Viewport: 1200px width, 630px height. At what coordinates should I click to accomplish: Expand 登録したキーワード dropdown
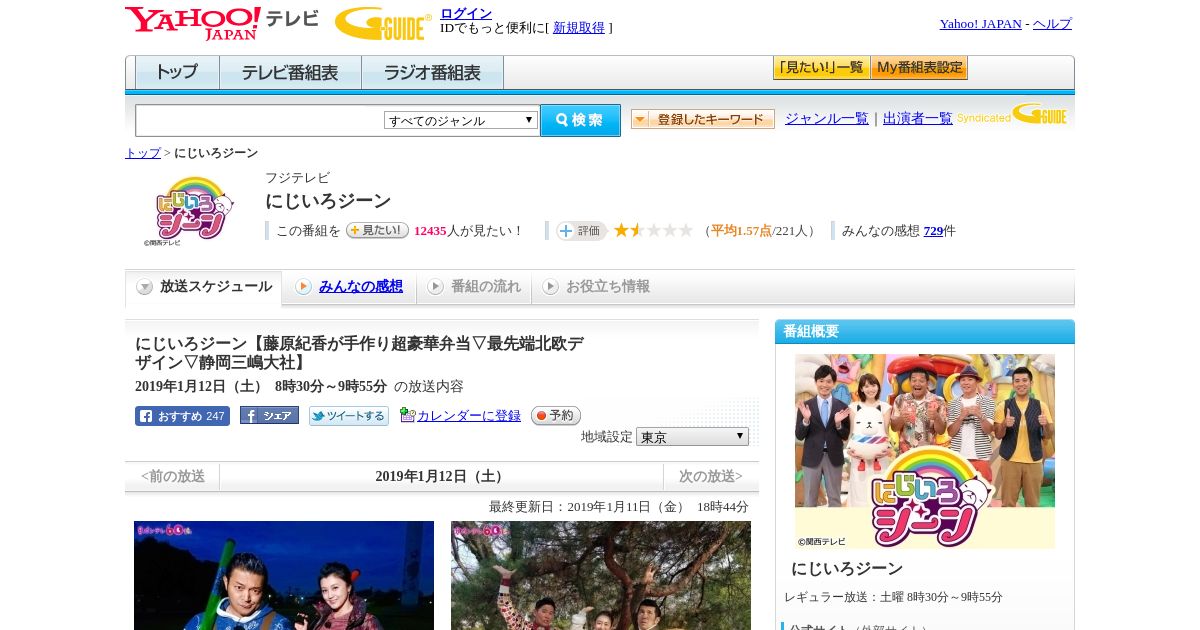703,119
